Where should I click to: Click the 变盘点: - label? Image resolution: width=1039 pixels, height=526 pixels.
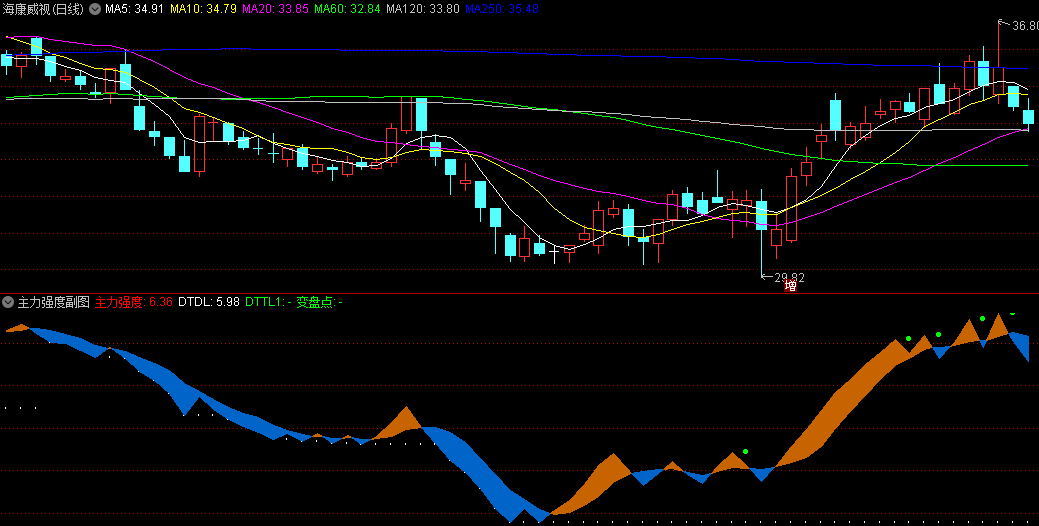point(319,302)
